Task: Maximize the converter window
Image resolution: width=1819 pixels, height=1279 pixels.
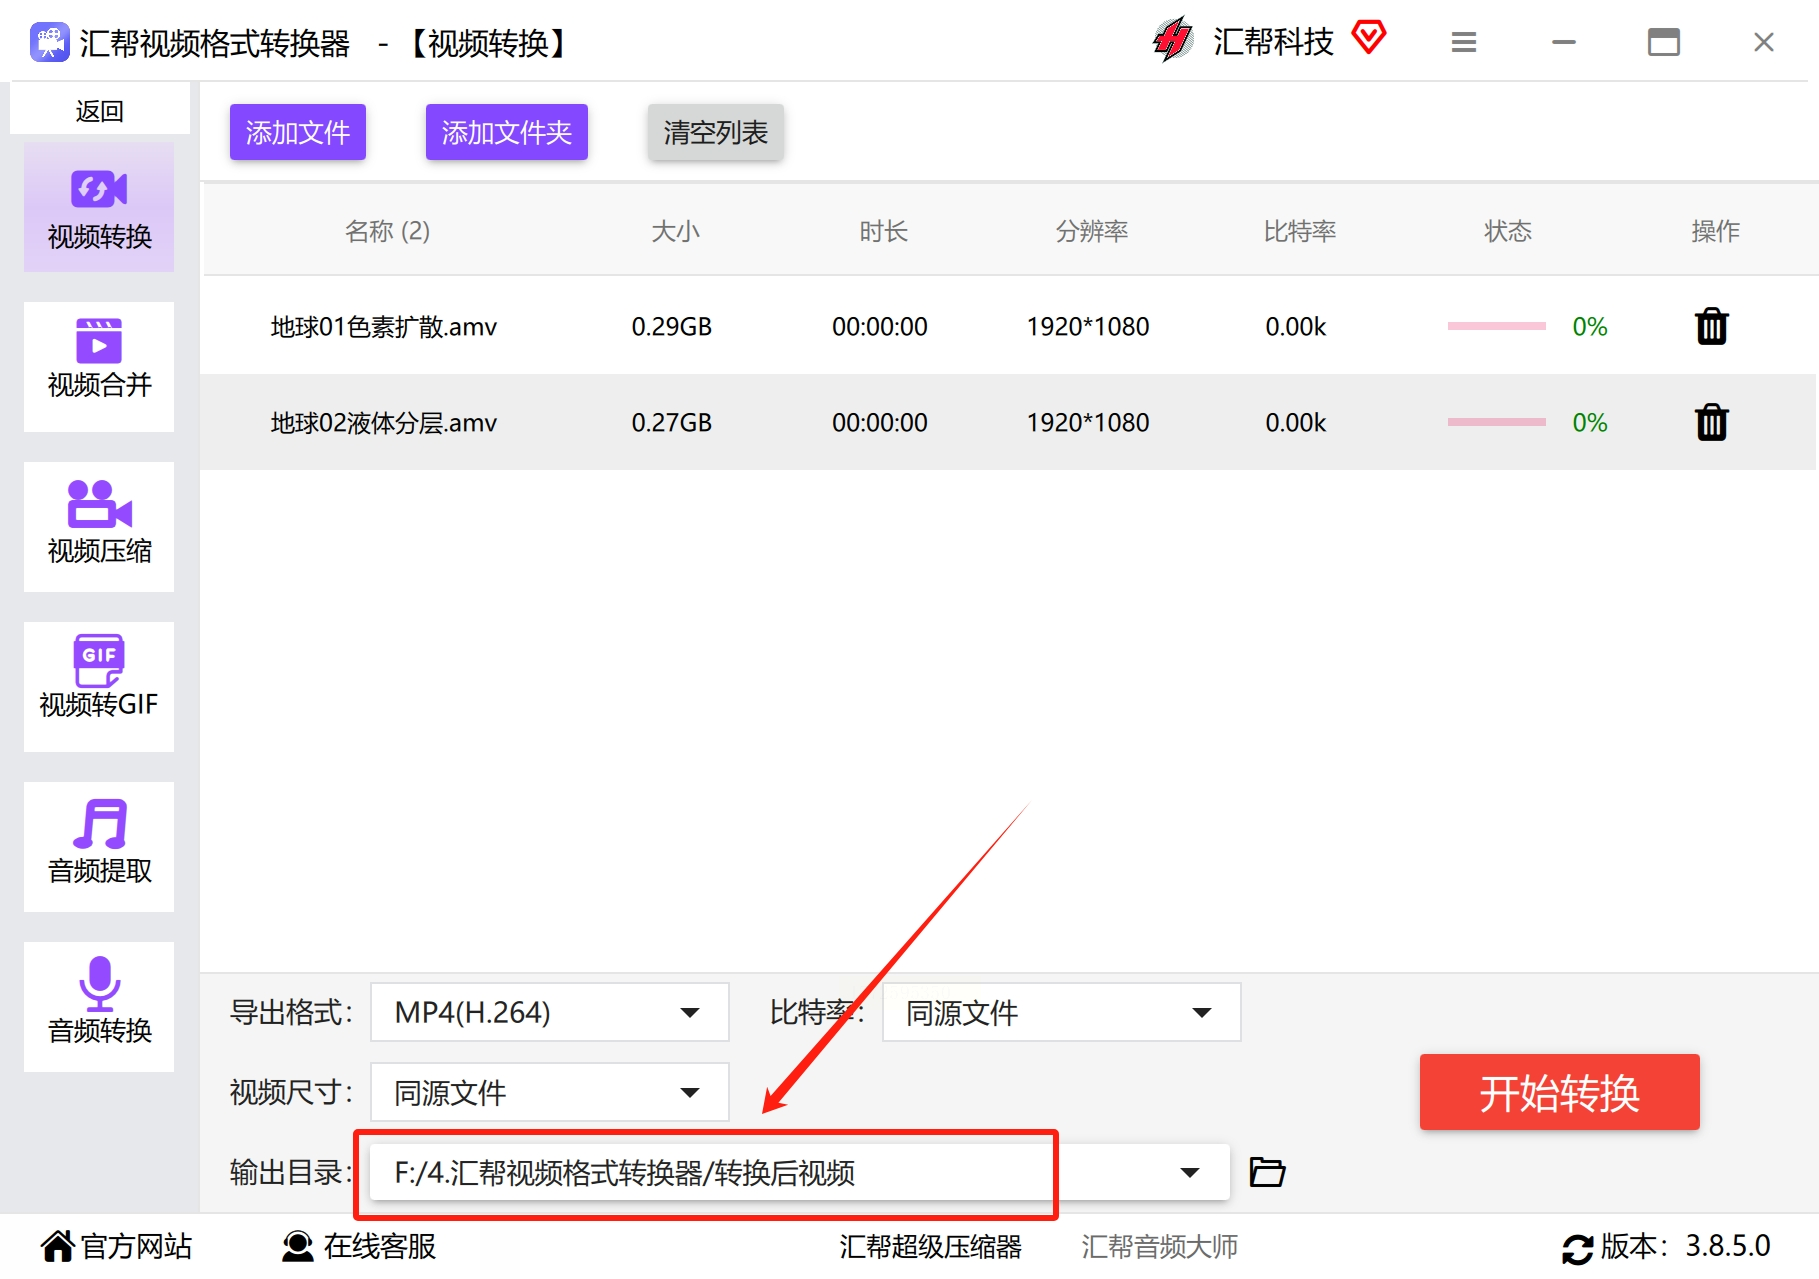Action: (x=1664, y=42)
